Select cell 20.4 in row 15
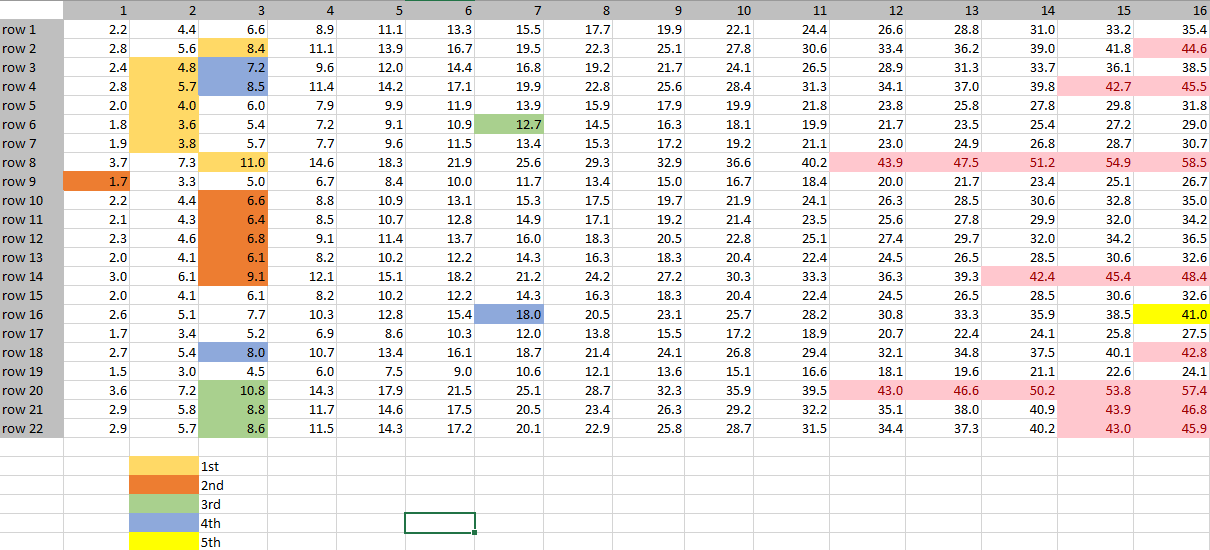 [720, 295]
